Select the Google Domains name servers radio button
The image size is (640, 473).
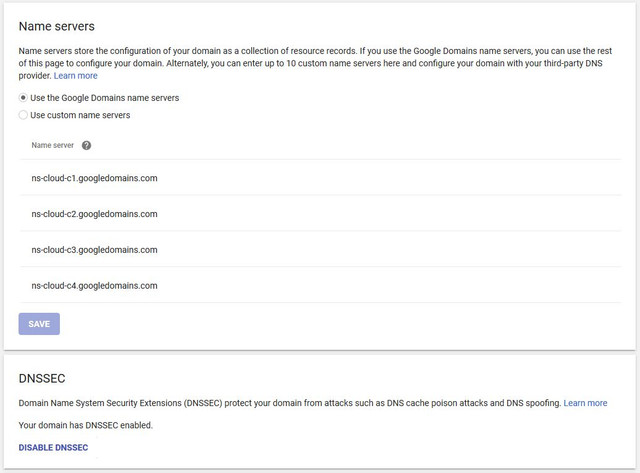[x=23, y=98]
